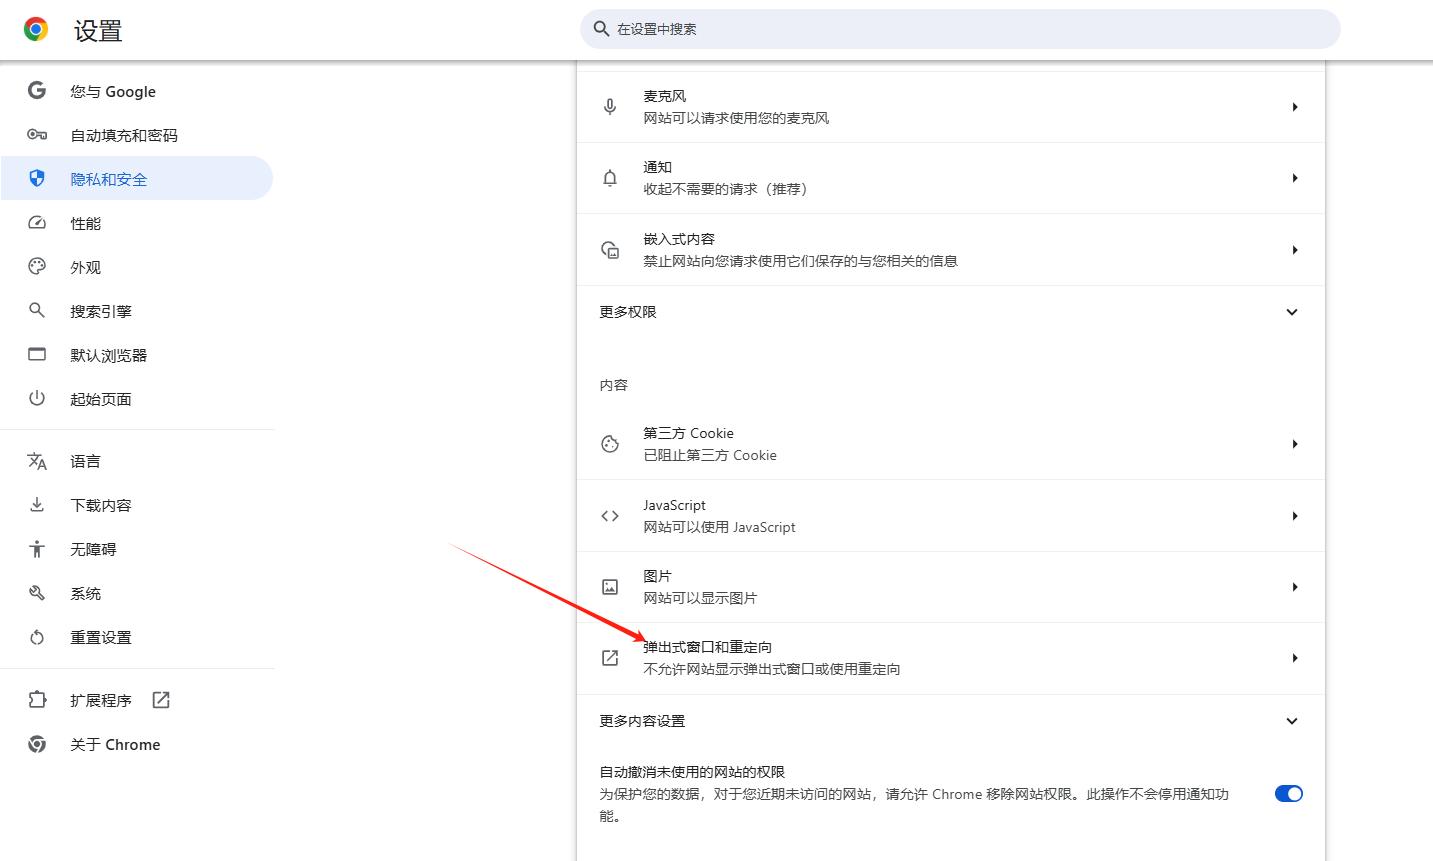Click the speedometer icon for performance
The image size is (1433, 861).
click(x=37, y=223)
